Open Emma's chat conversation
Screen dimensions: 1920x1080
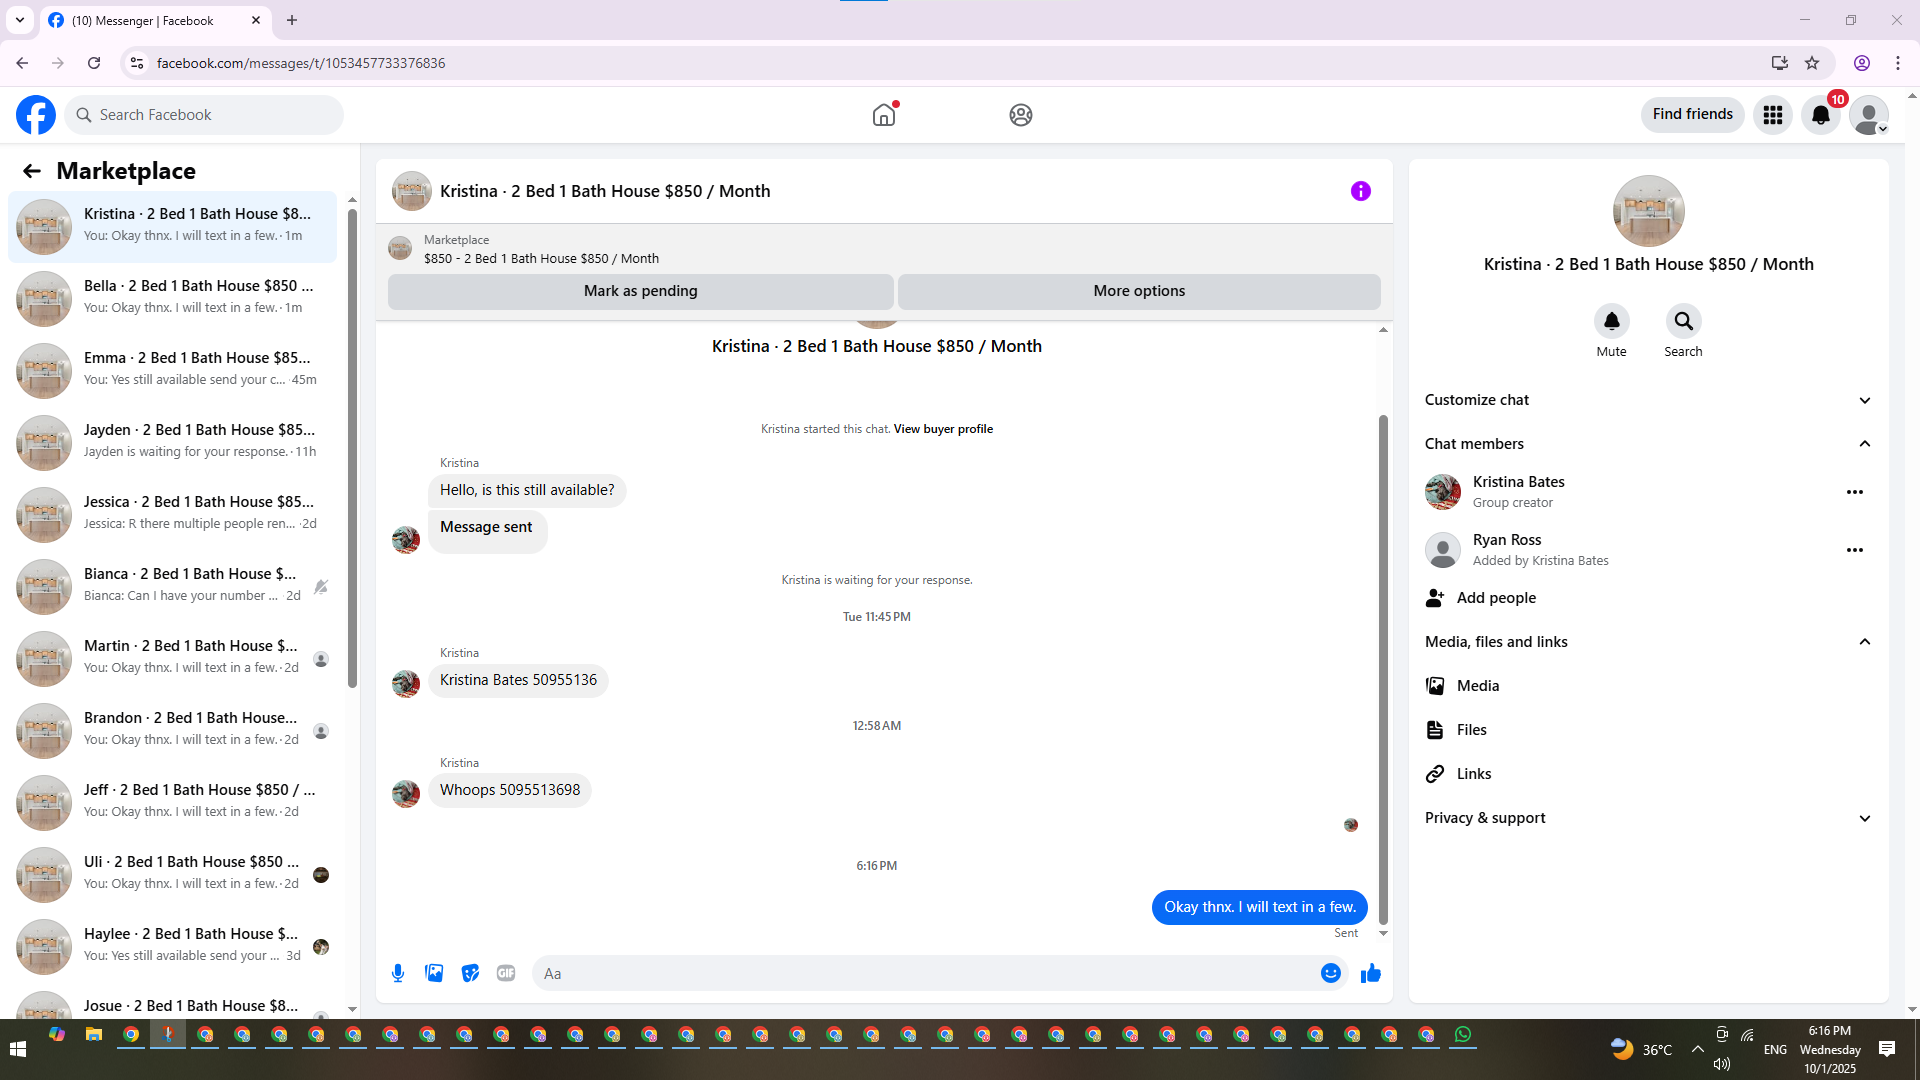[x=172, y=371]
